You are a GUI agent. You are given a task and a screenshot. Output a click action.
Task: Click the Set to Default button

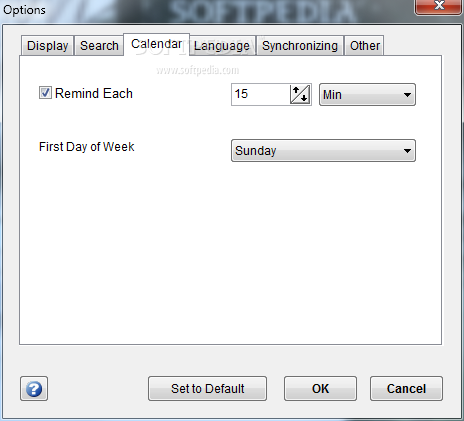[x=207, y=389]
